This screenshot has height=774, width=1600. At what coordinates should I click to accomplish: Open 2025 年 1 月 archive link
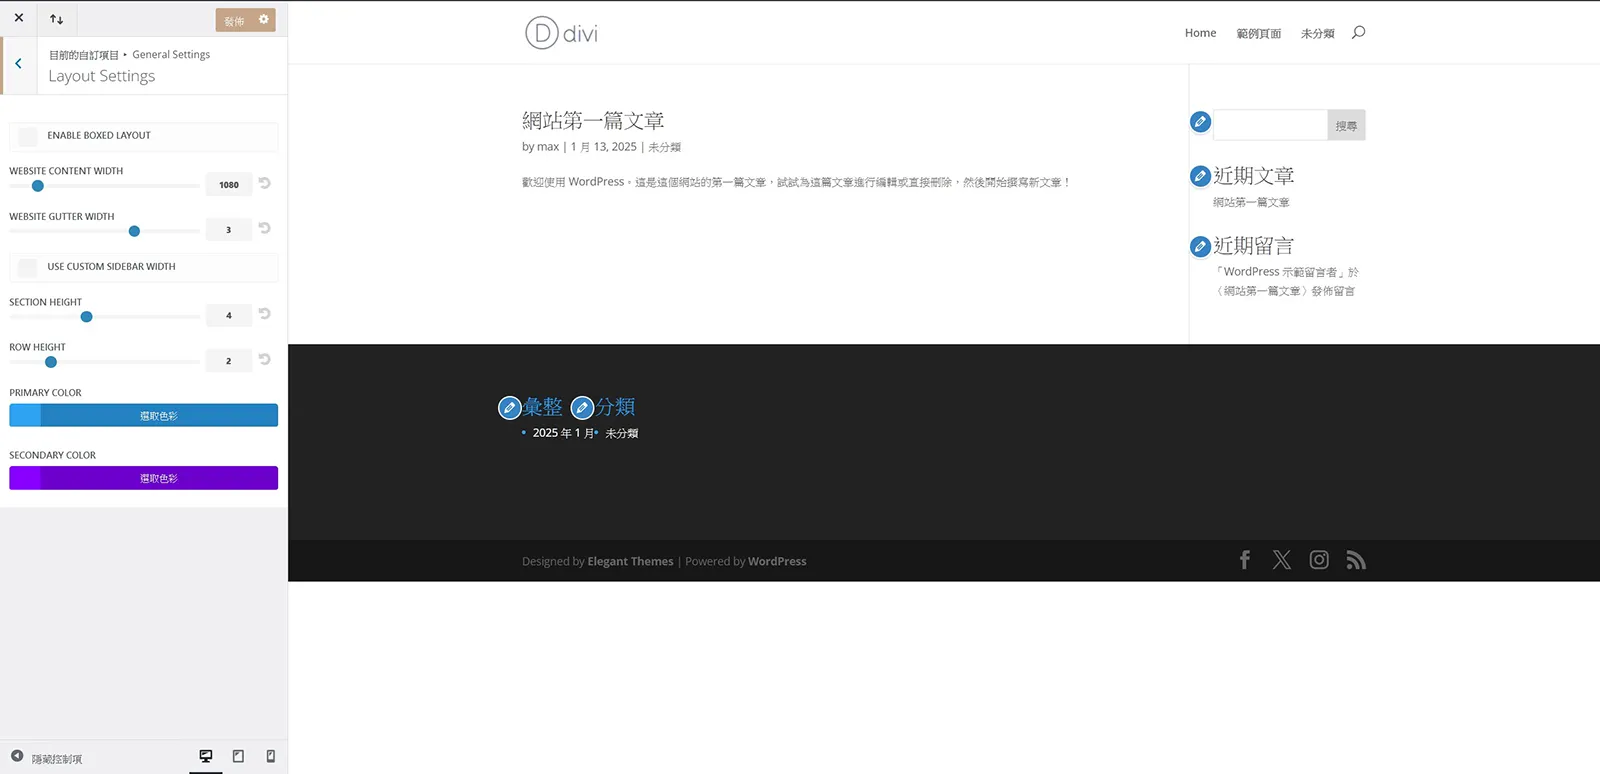(x=563, y=433)
